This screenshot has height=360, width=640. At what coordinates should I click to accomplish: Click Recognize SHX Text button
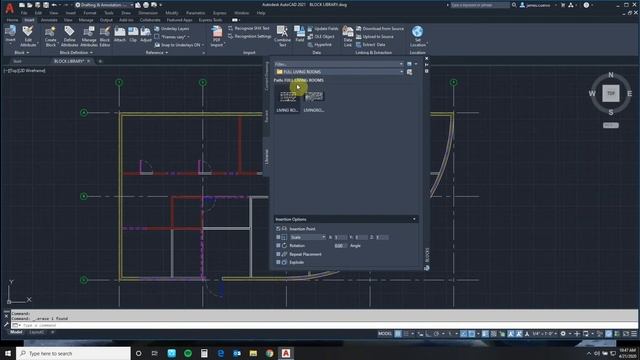(249, 28)
